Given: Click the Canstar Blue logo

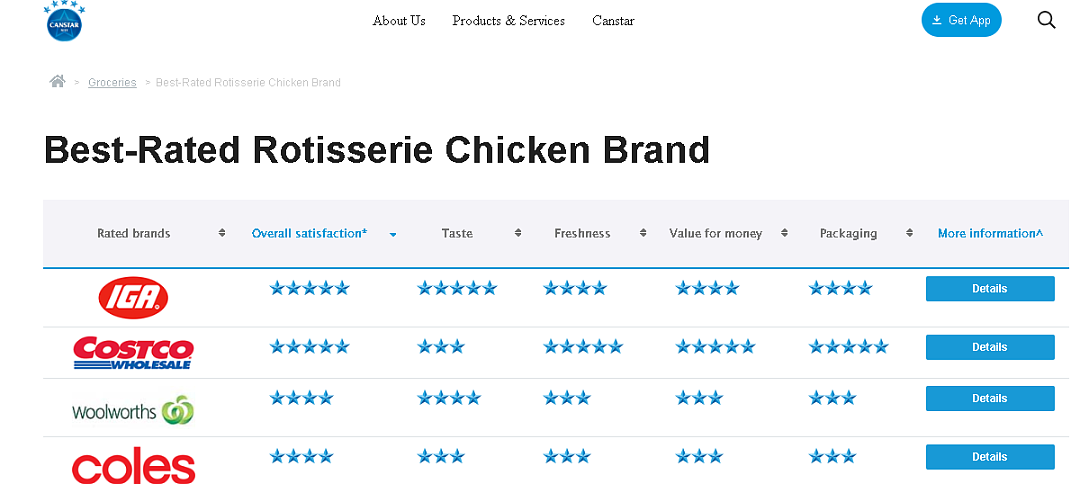Looking at the screenshot, I should (65, 21).
